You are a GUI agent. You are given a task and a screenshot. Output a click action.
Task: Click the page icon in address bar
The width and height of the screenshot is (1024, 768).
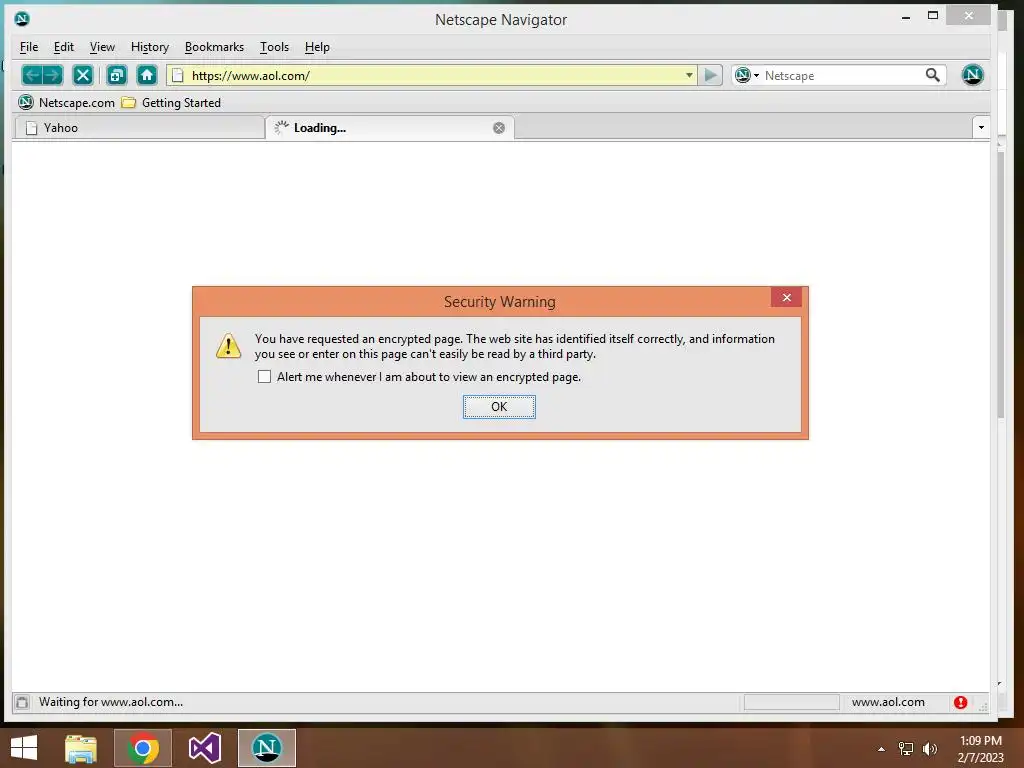pos(178,75)
